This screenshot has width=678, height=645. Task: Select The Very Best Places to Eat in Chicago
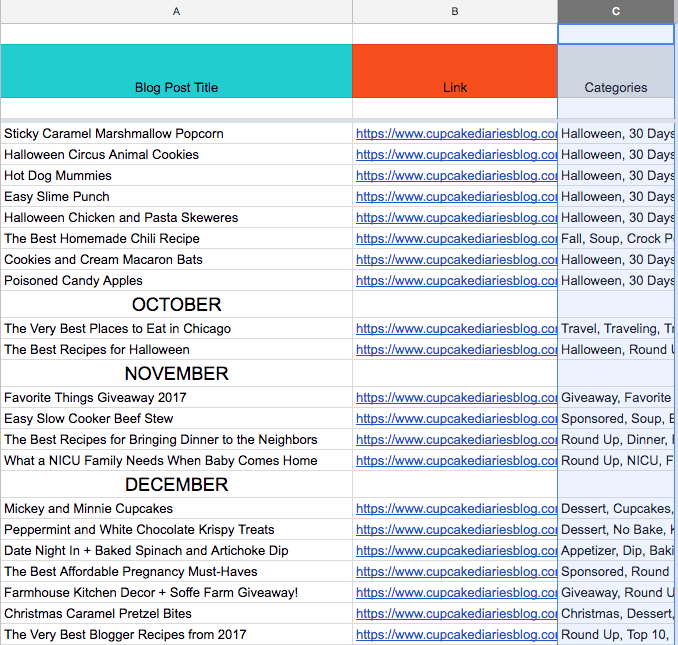(x=176, y=329)
